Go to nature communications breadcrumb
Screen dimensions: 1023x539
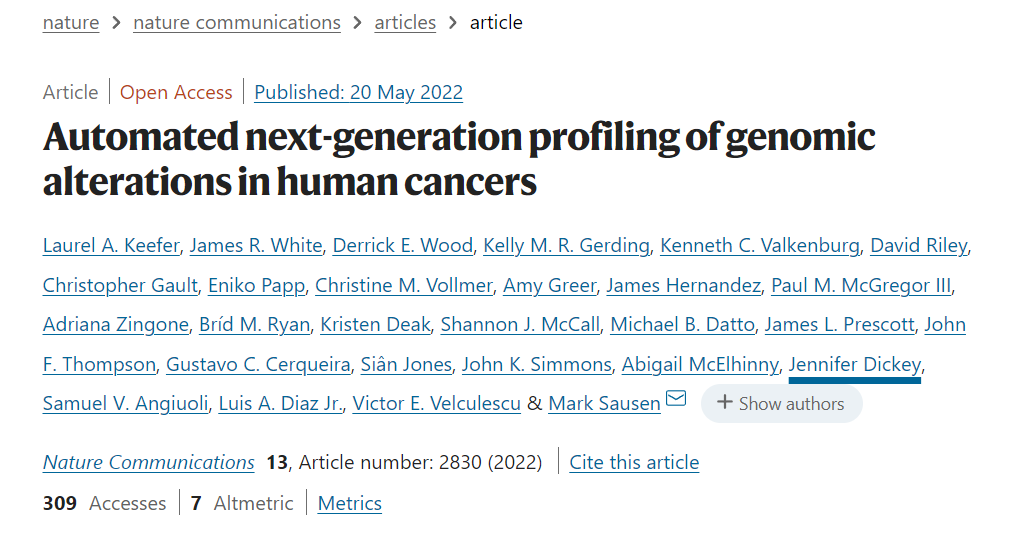[237, 23]
